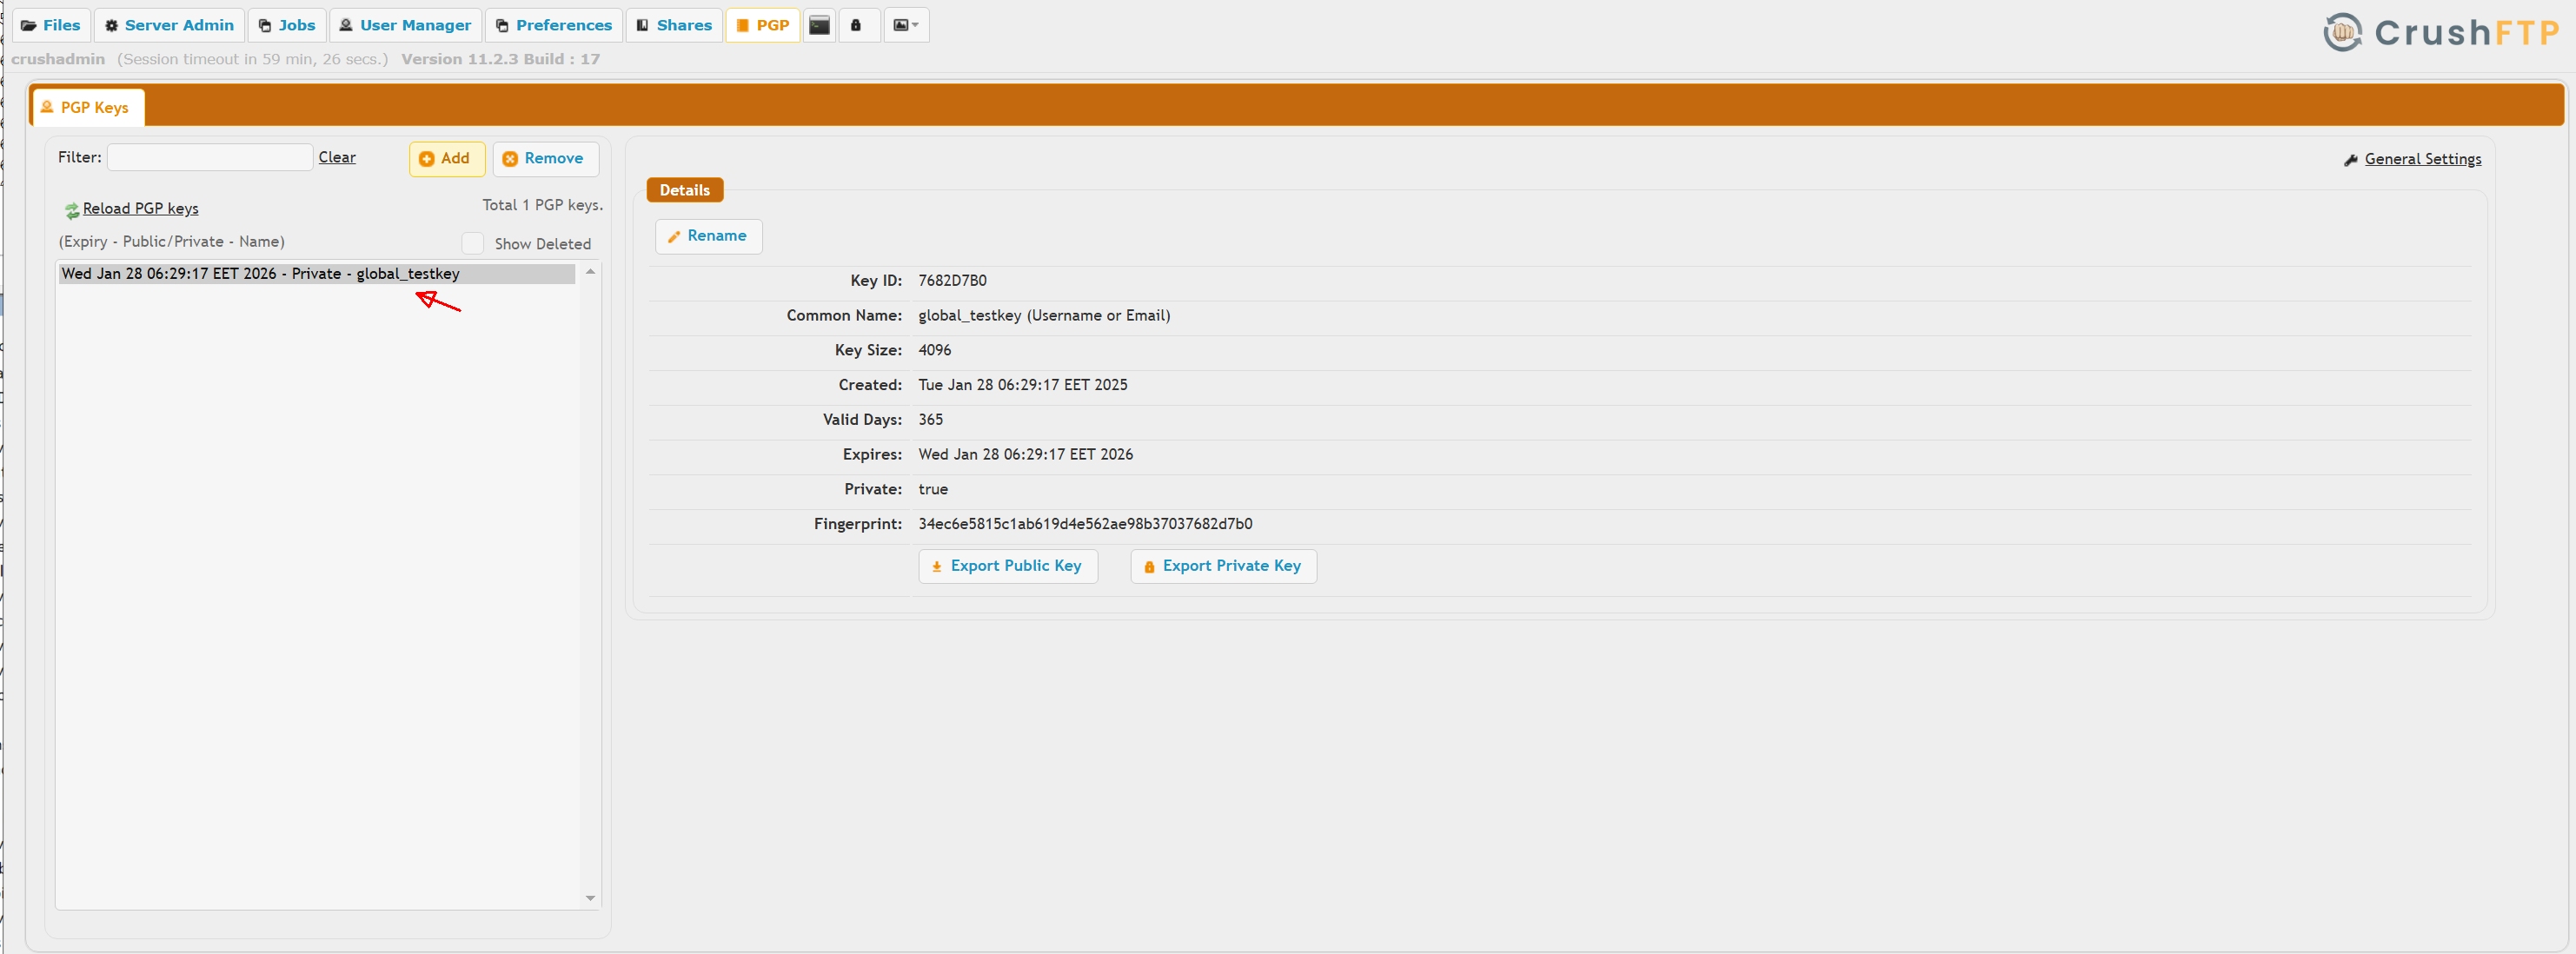The image size is (2576, 954).
Task: Focus the Filter input field
Action: tap(210, 157)
